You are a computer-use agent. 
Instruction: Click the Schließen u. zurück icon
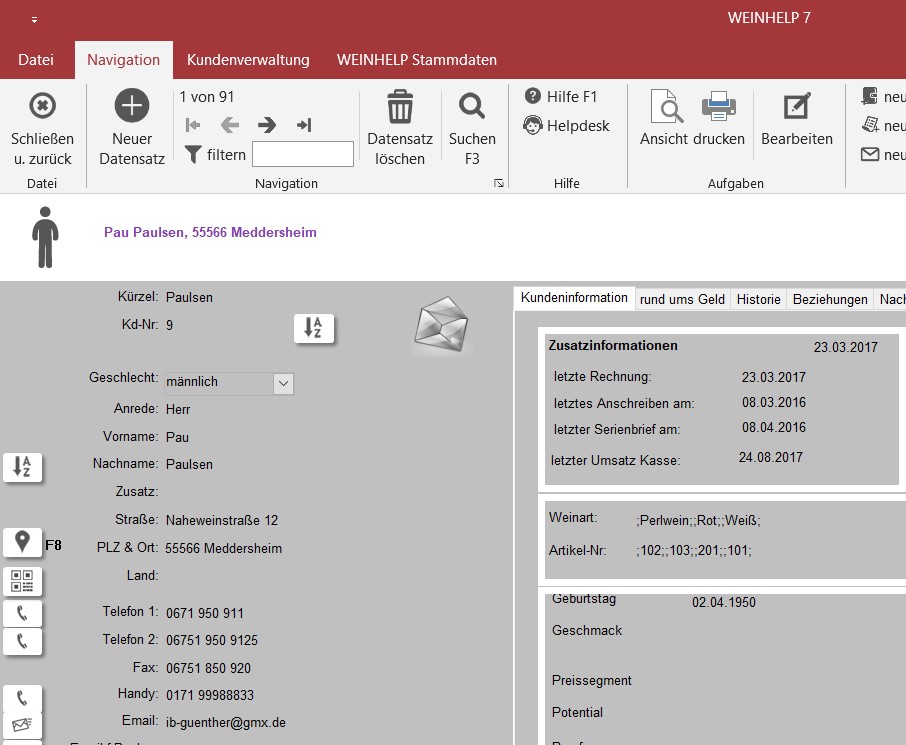pos(42,106)
